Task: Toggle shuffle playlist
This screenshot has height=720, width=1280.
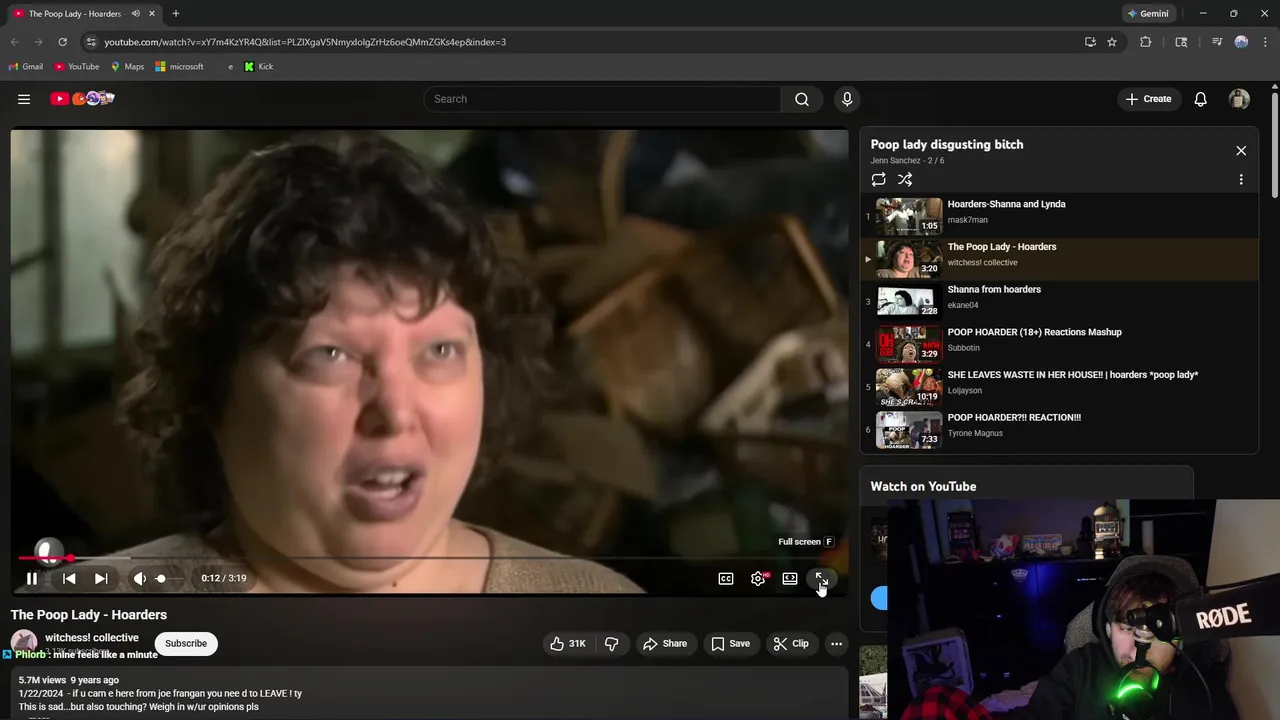Action: (x=905, y=180)
